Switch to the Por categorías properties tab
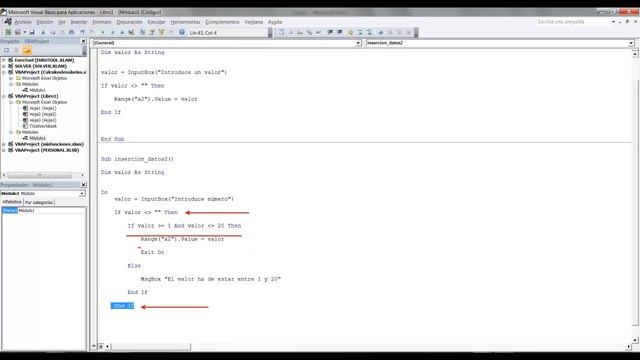 pos(39,202)
